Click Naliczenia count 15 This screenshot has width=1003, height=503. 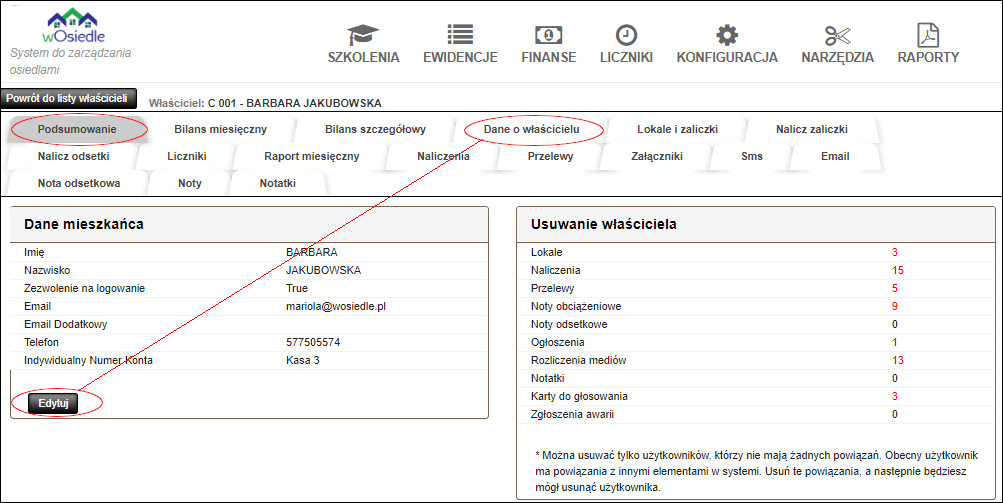click(897, 271)
